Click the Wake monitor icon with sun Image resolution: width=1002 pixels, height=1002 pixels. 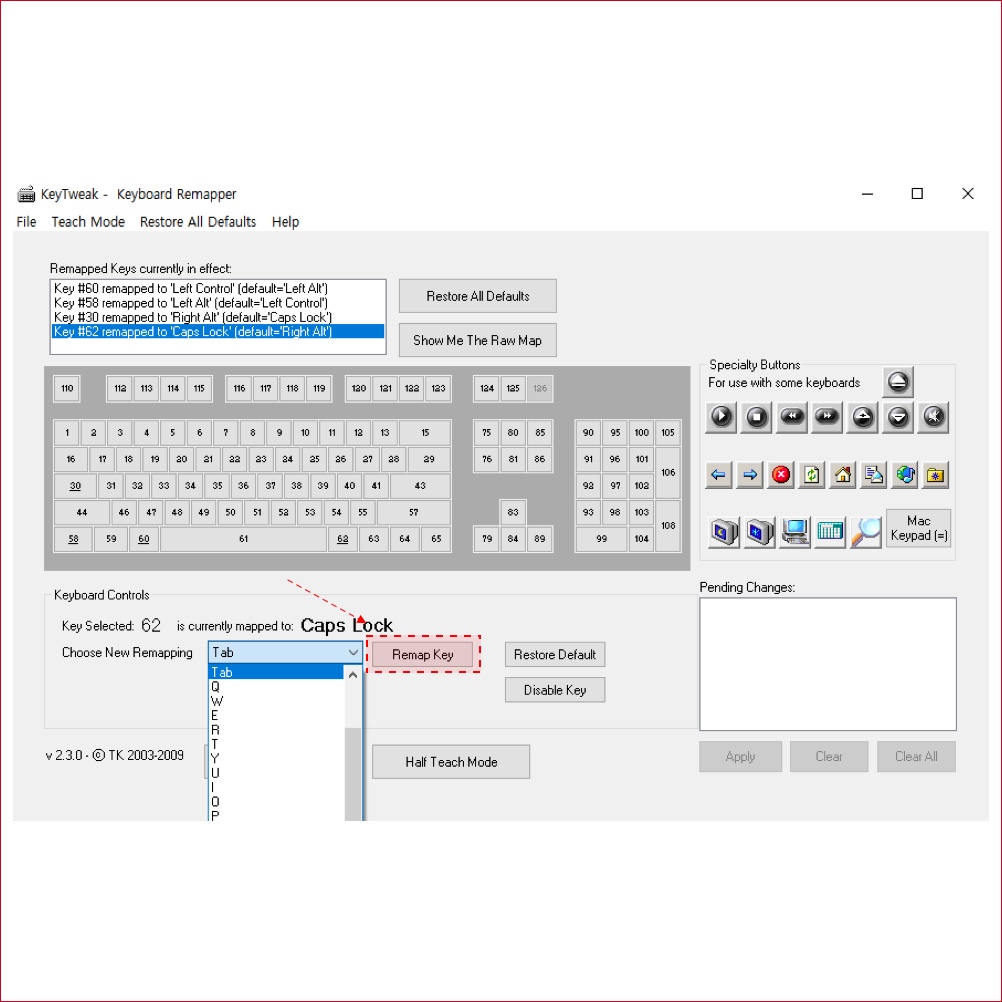pyautogui.click(x=760, y=532)
